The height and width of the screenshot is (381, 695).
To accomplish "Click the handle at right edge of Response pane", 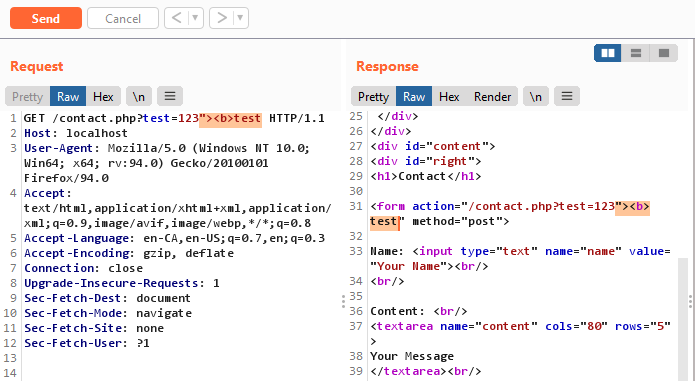I will (x=691, y=301).
